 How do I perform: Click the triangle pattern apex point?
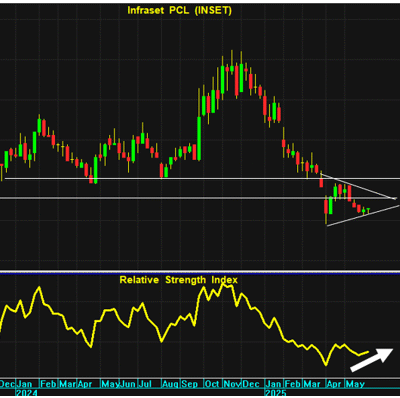(395, 199)
